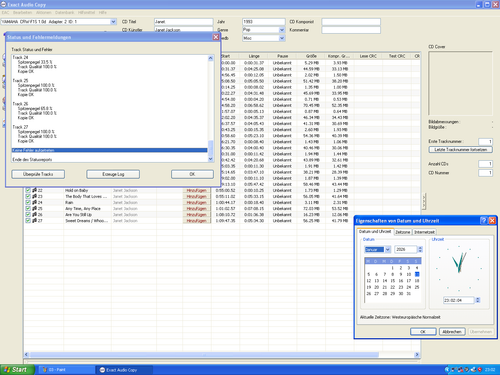The width and height of the screenshot is (500, 375).
Task: Uncheck the track 23 checkbox
Action: pos(28,196)
